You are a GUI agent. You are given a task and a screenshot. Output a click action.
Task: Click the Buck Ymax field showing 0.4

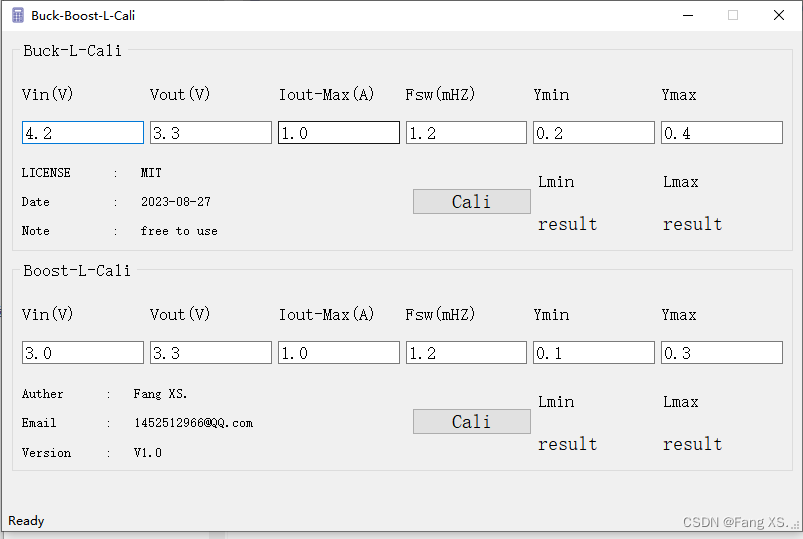tap(722, 133)
